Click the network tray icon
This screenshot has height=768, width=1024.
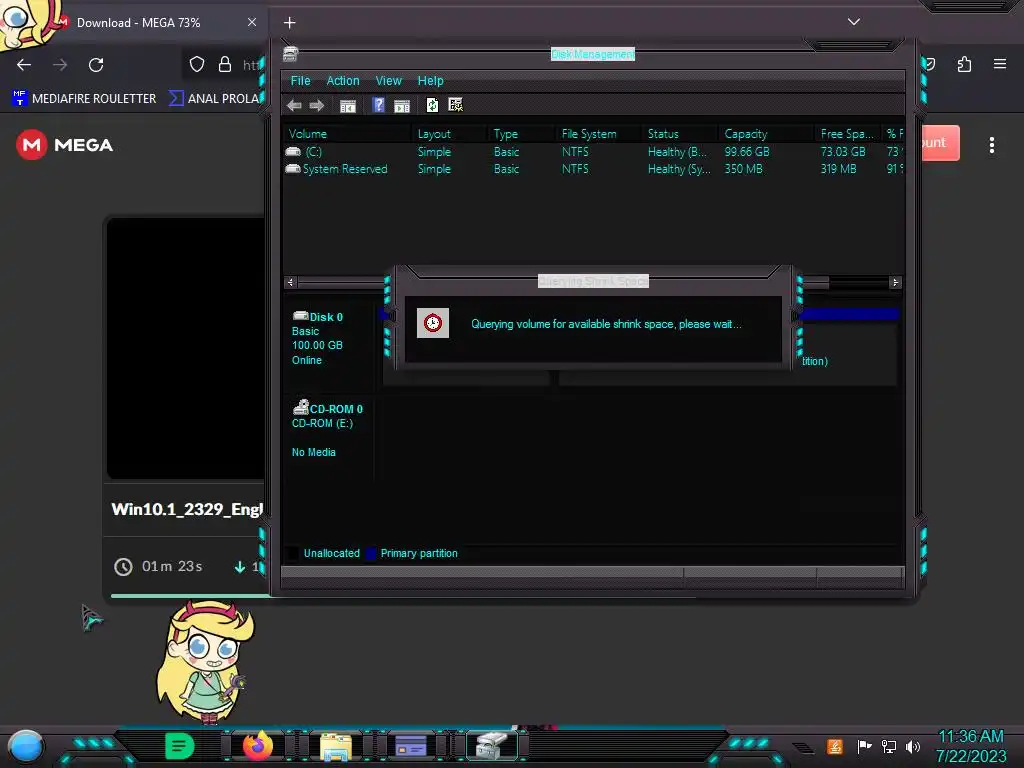(889, 746)
